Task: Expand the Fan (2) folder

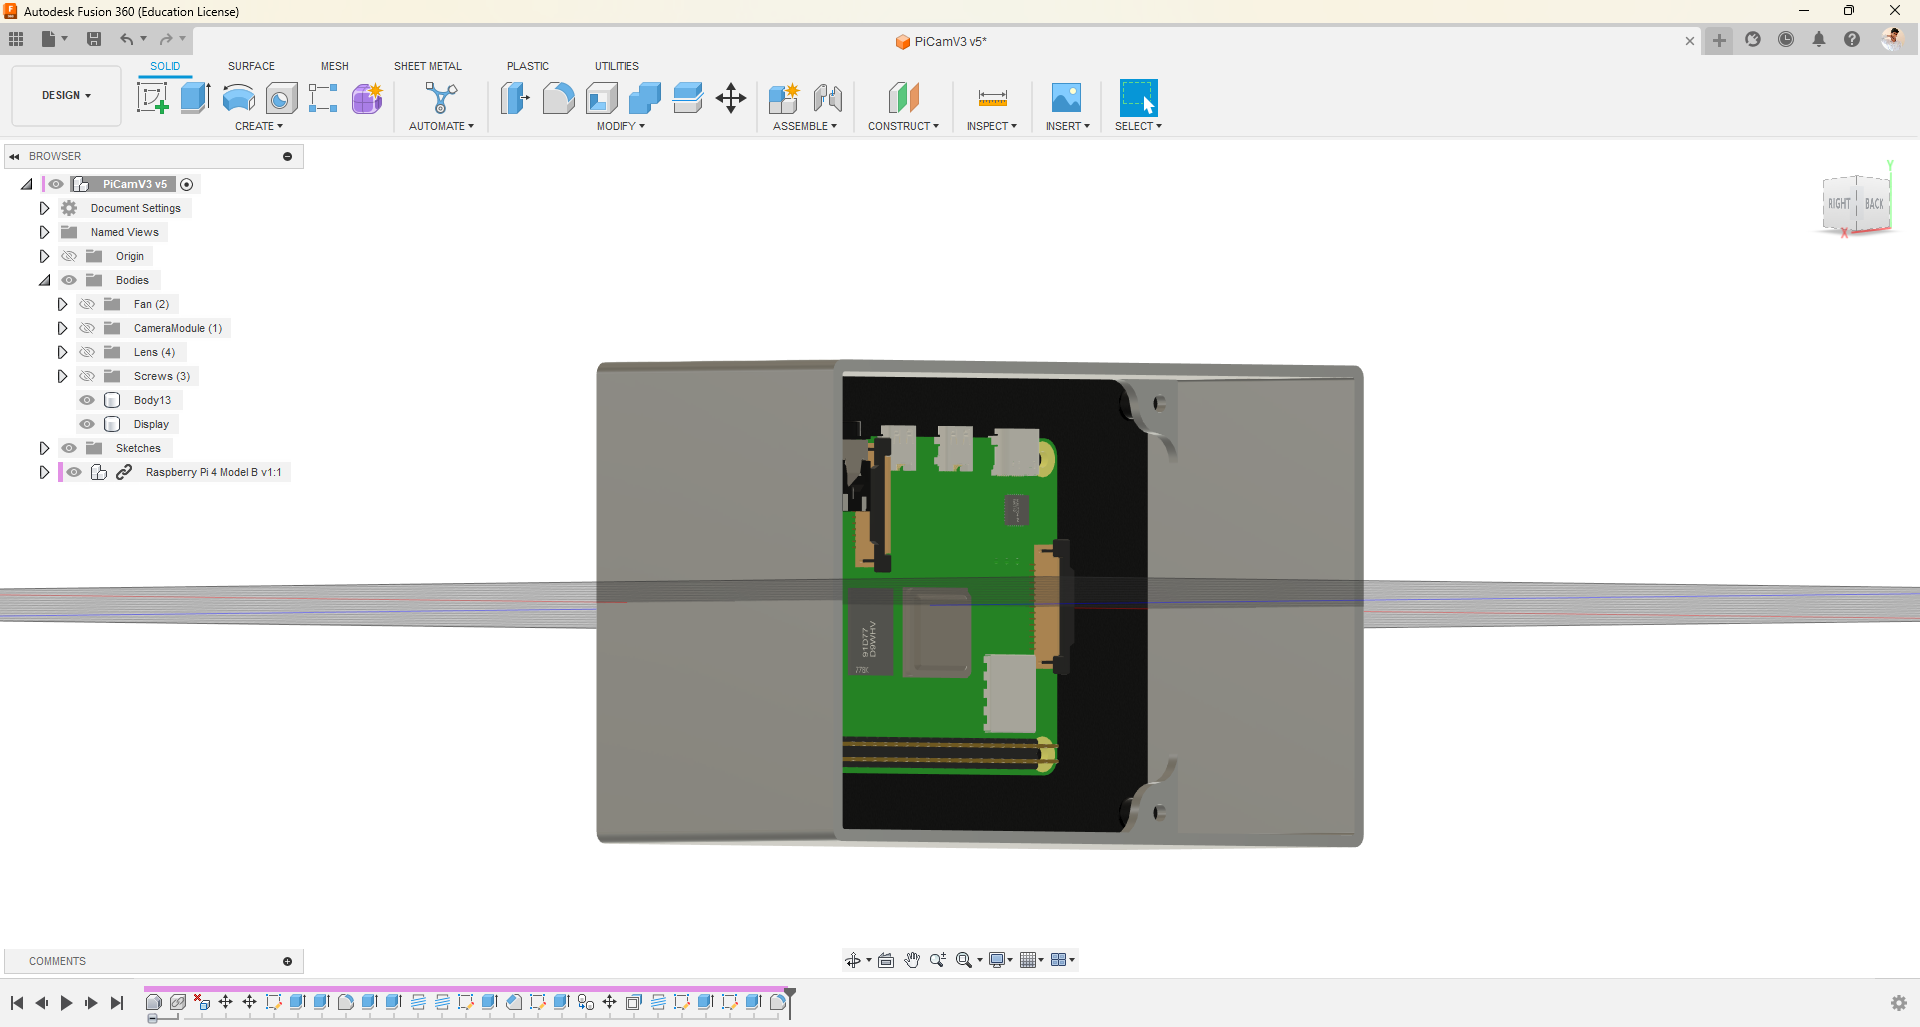Action: coord(62,304)
